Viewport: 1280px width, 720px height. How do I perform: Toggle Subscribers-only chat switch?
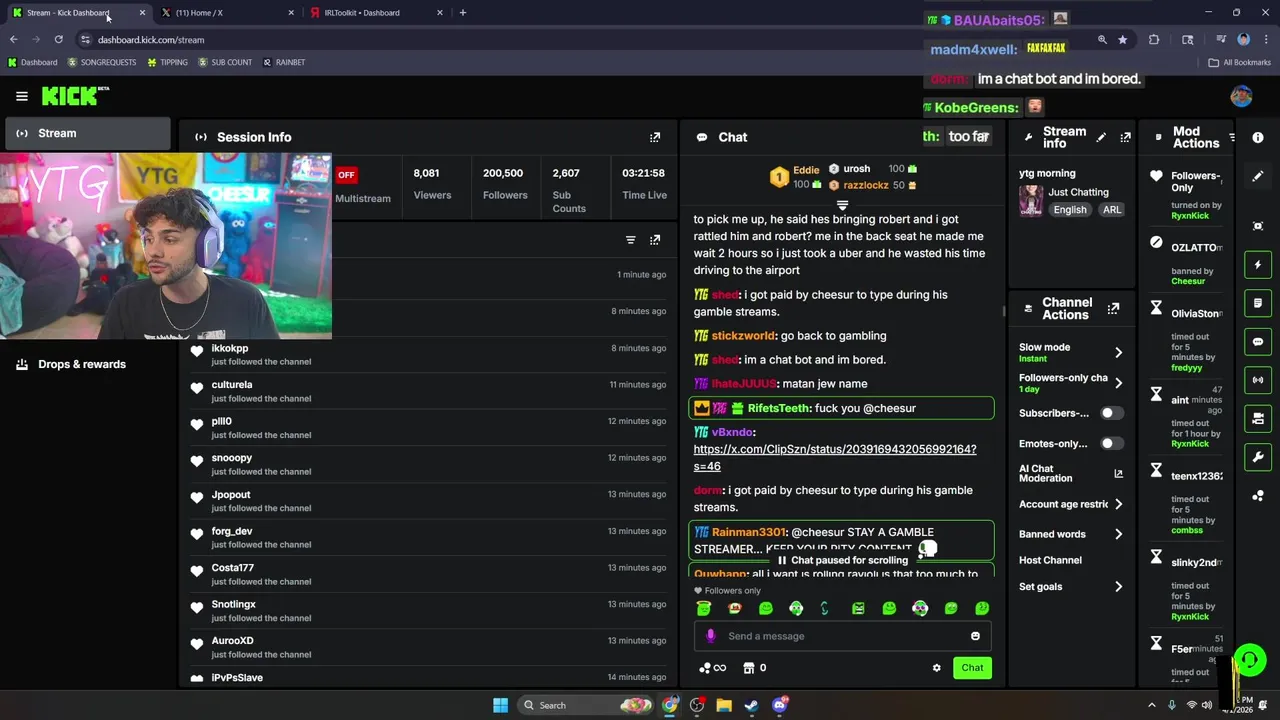pyautogui.click(x=1111, y=413)
